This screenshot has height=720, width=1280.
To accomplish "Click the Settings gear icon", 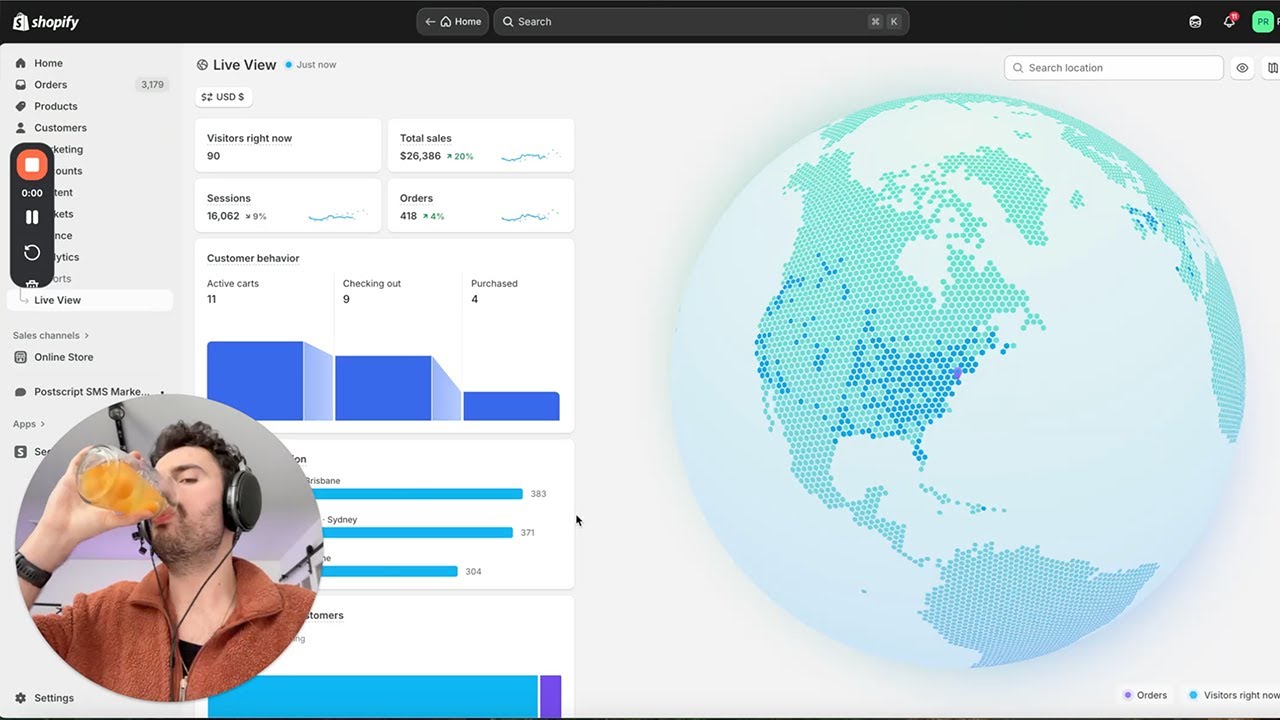I will [x=20, y=698].
